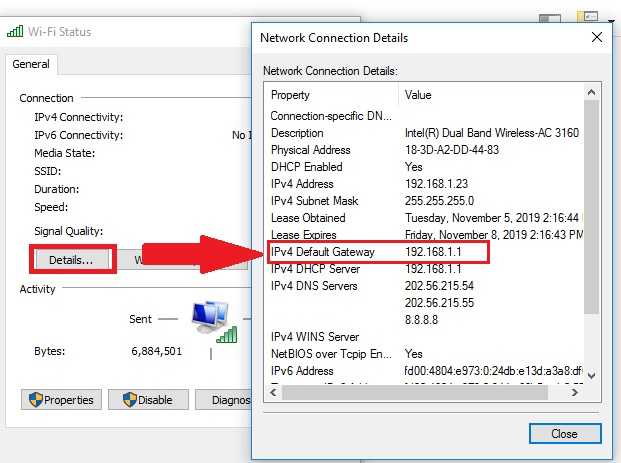Viewport: 621px width, 463px height.
Task: Select the MAC value 18-3D-A2-DD-44-83
Action: [x=452, y=150]
